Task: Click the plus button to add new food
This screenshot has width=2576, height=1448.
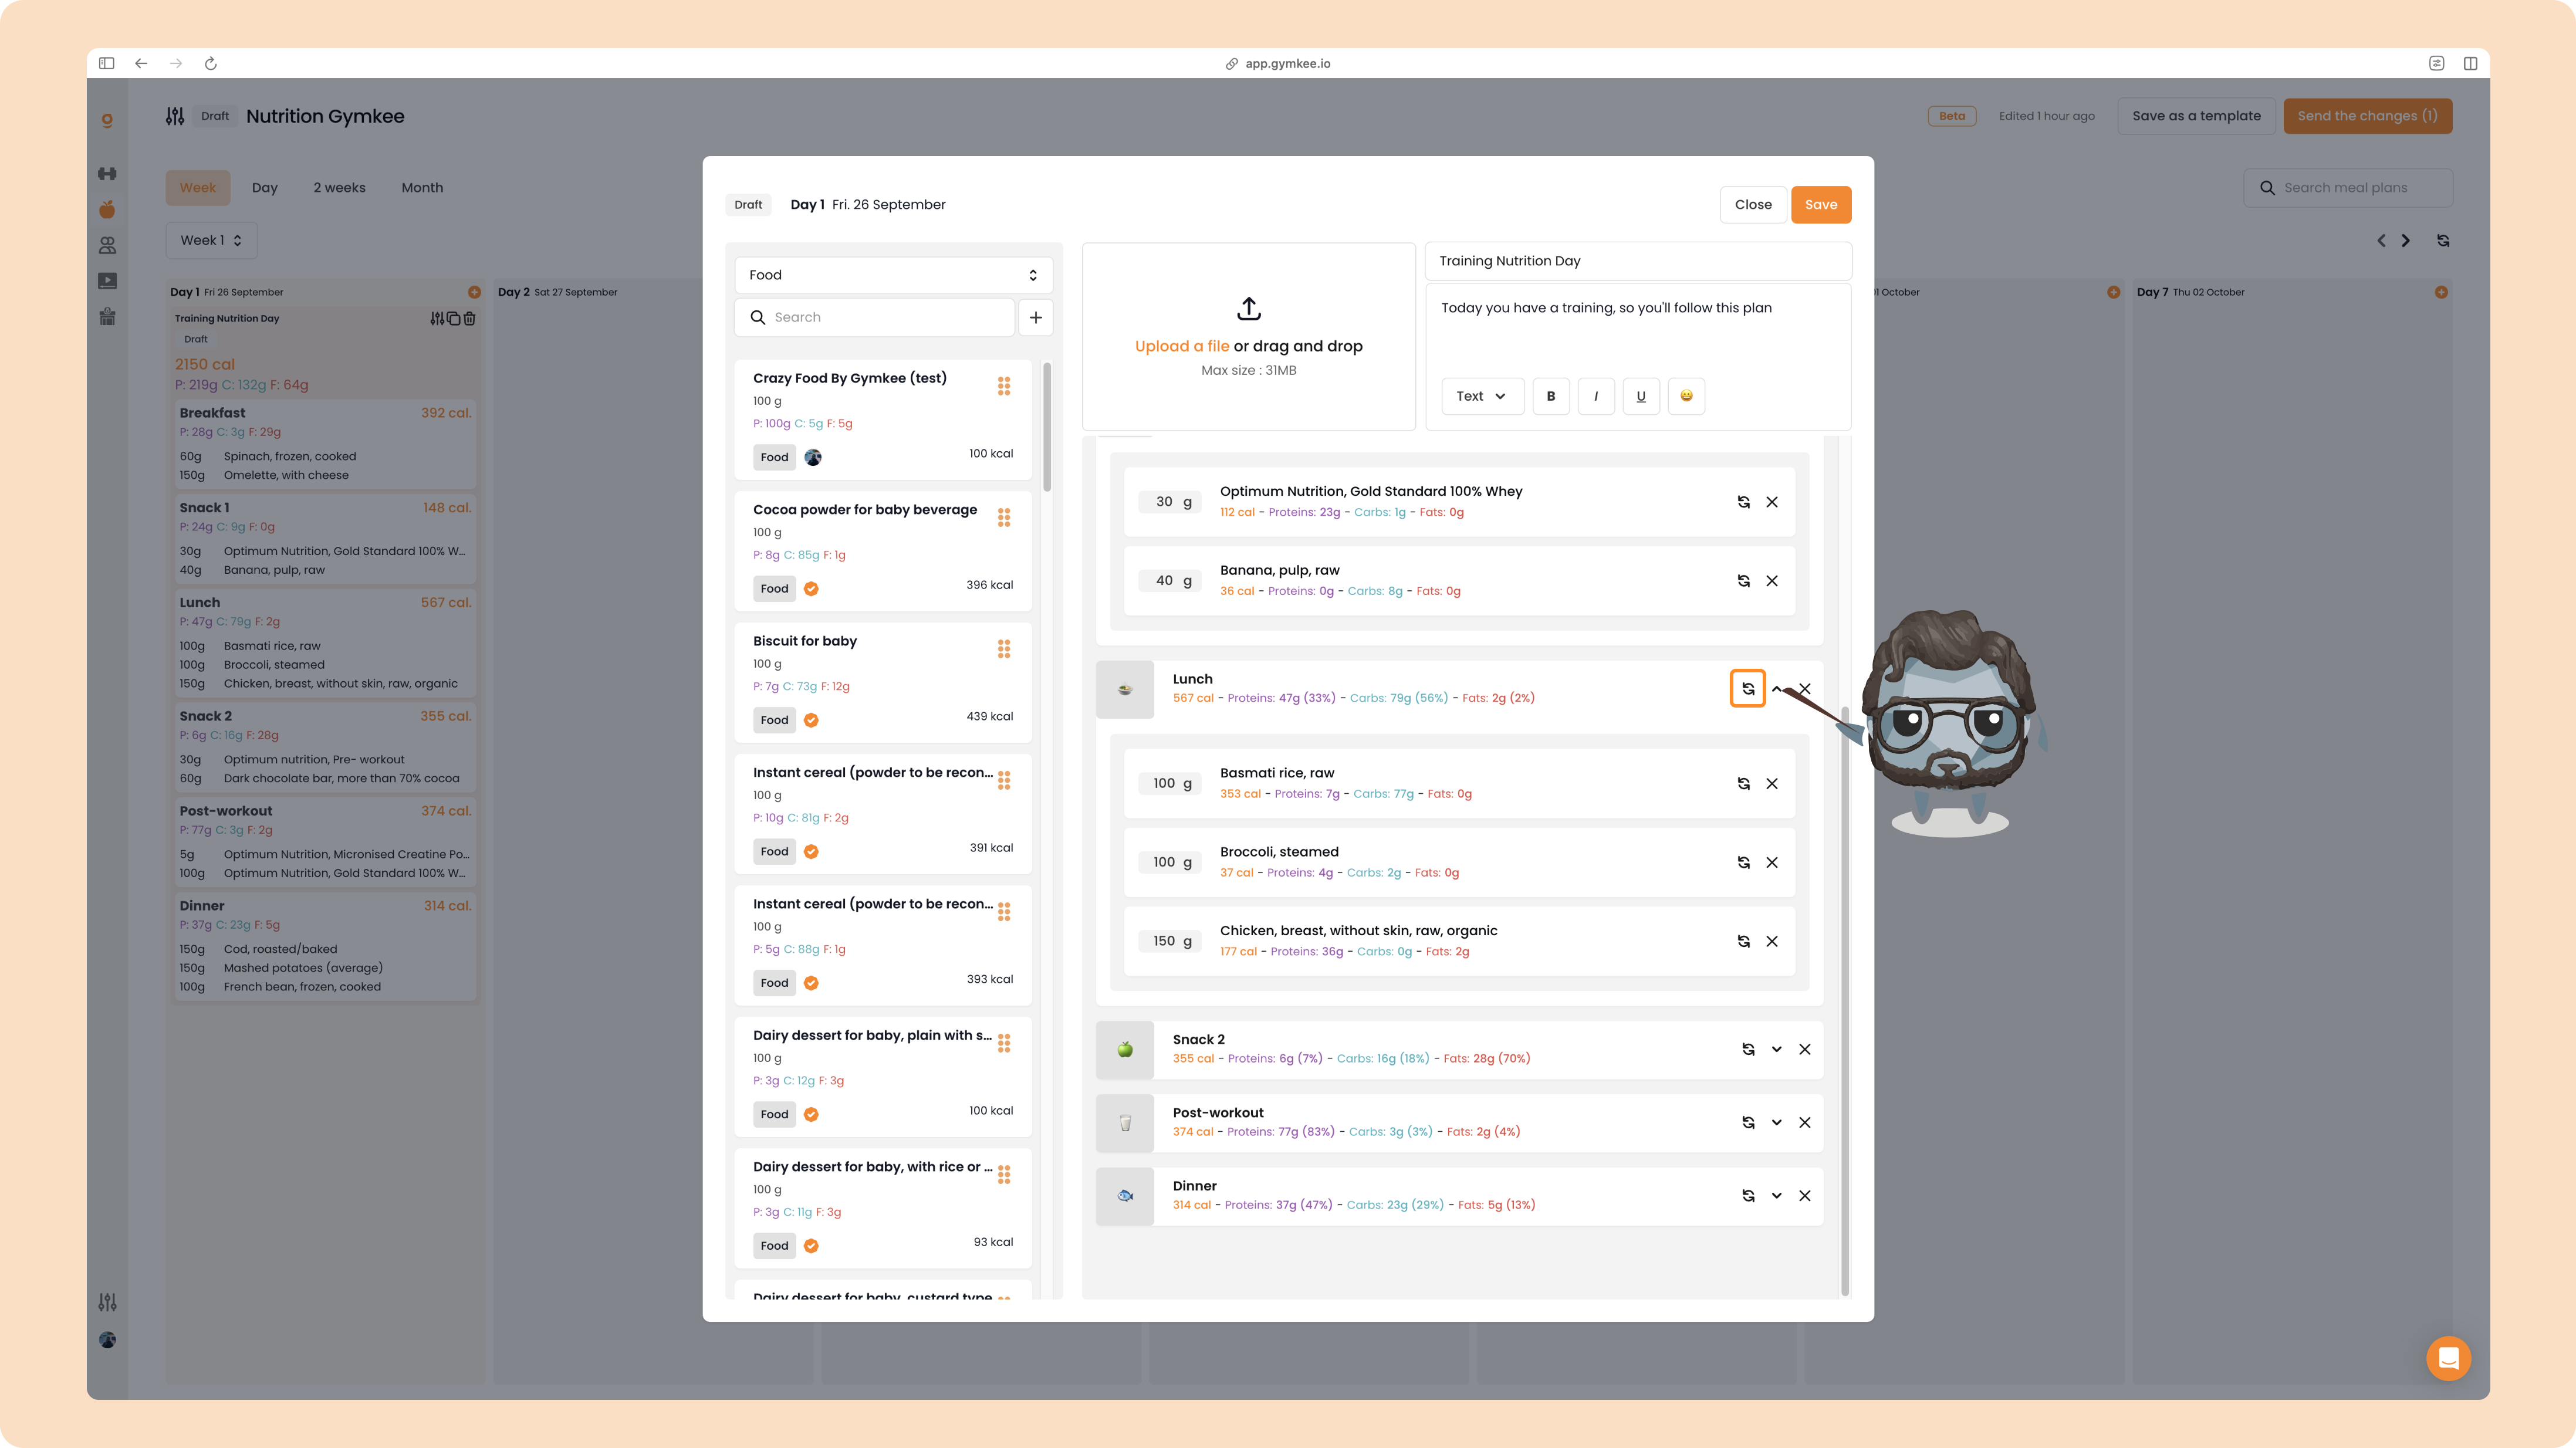Action: pyautogui.click(x=1036, y=317)
